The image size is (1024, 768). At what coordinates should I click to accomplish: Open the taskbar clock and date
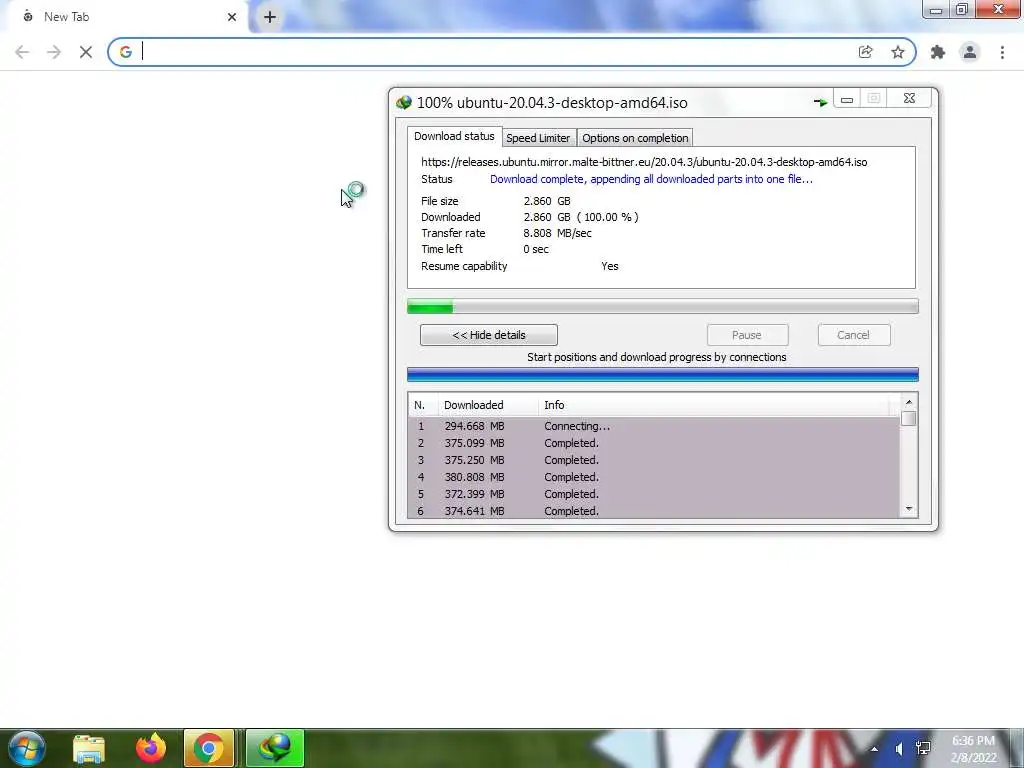point(973,749)
